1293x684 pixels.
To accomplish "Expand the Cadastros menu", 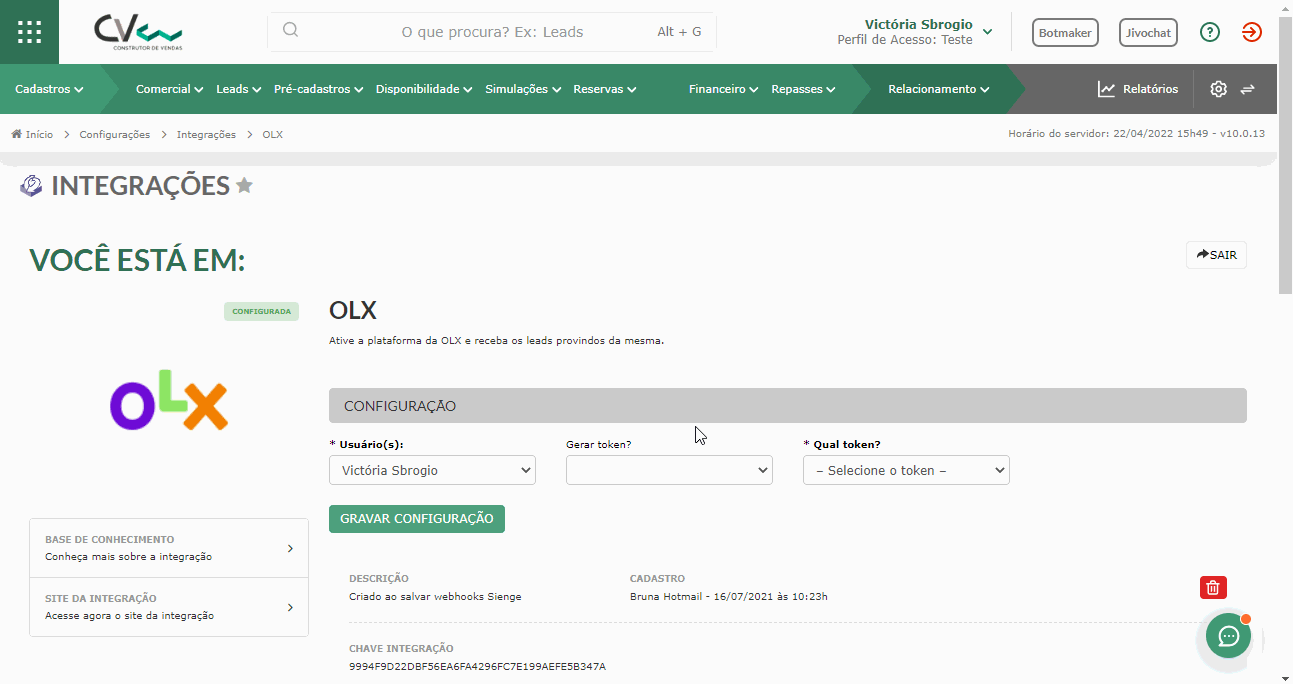I will (x=49, y=89).
